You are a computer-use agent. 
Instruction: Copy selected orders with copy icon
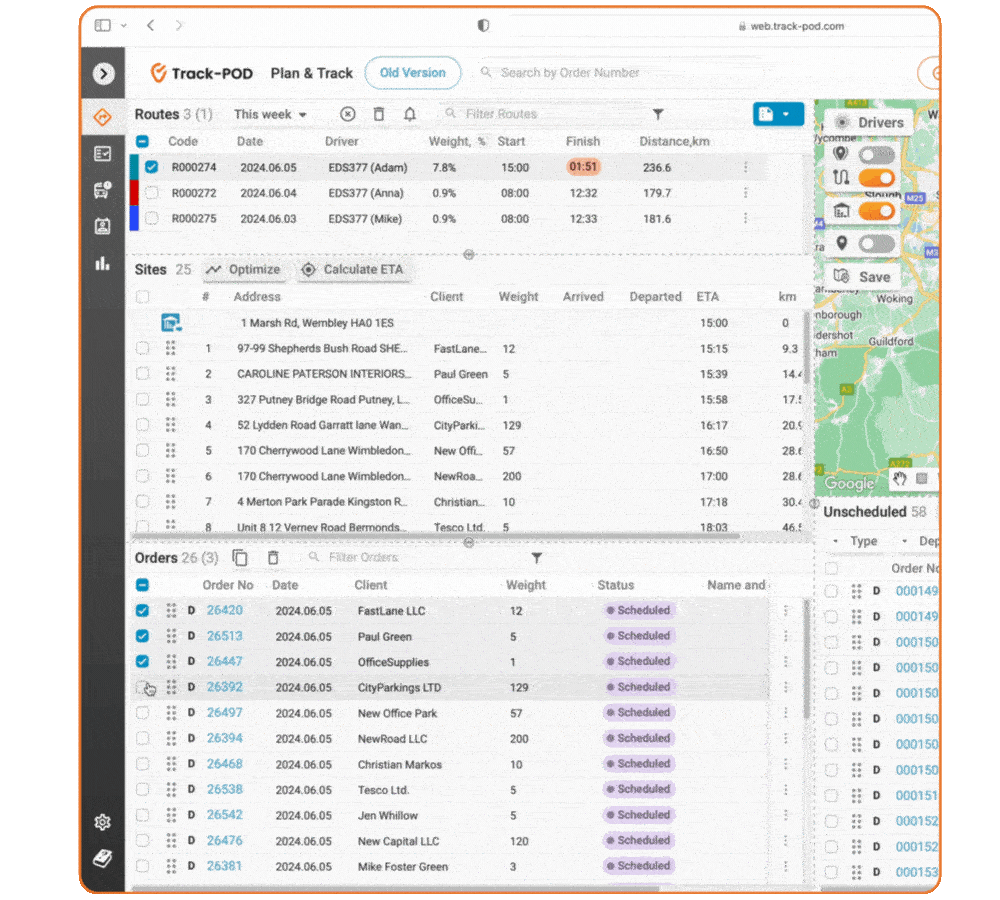pyautogui.click(x=240, y=557)
